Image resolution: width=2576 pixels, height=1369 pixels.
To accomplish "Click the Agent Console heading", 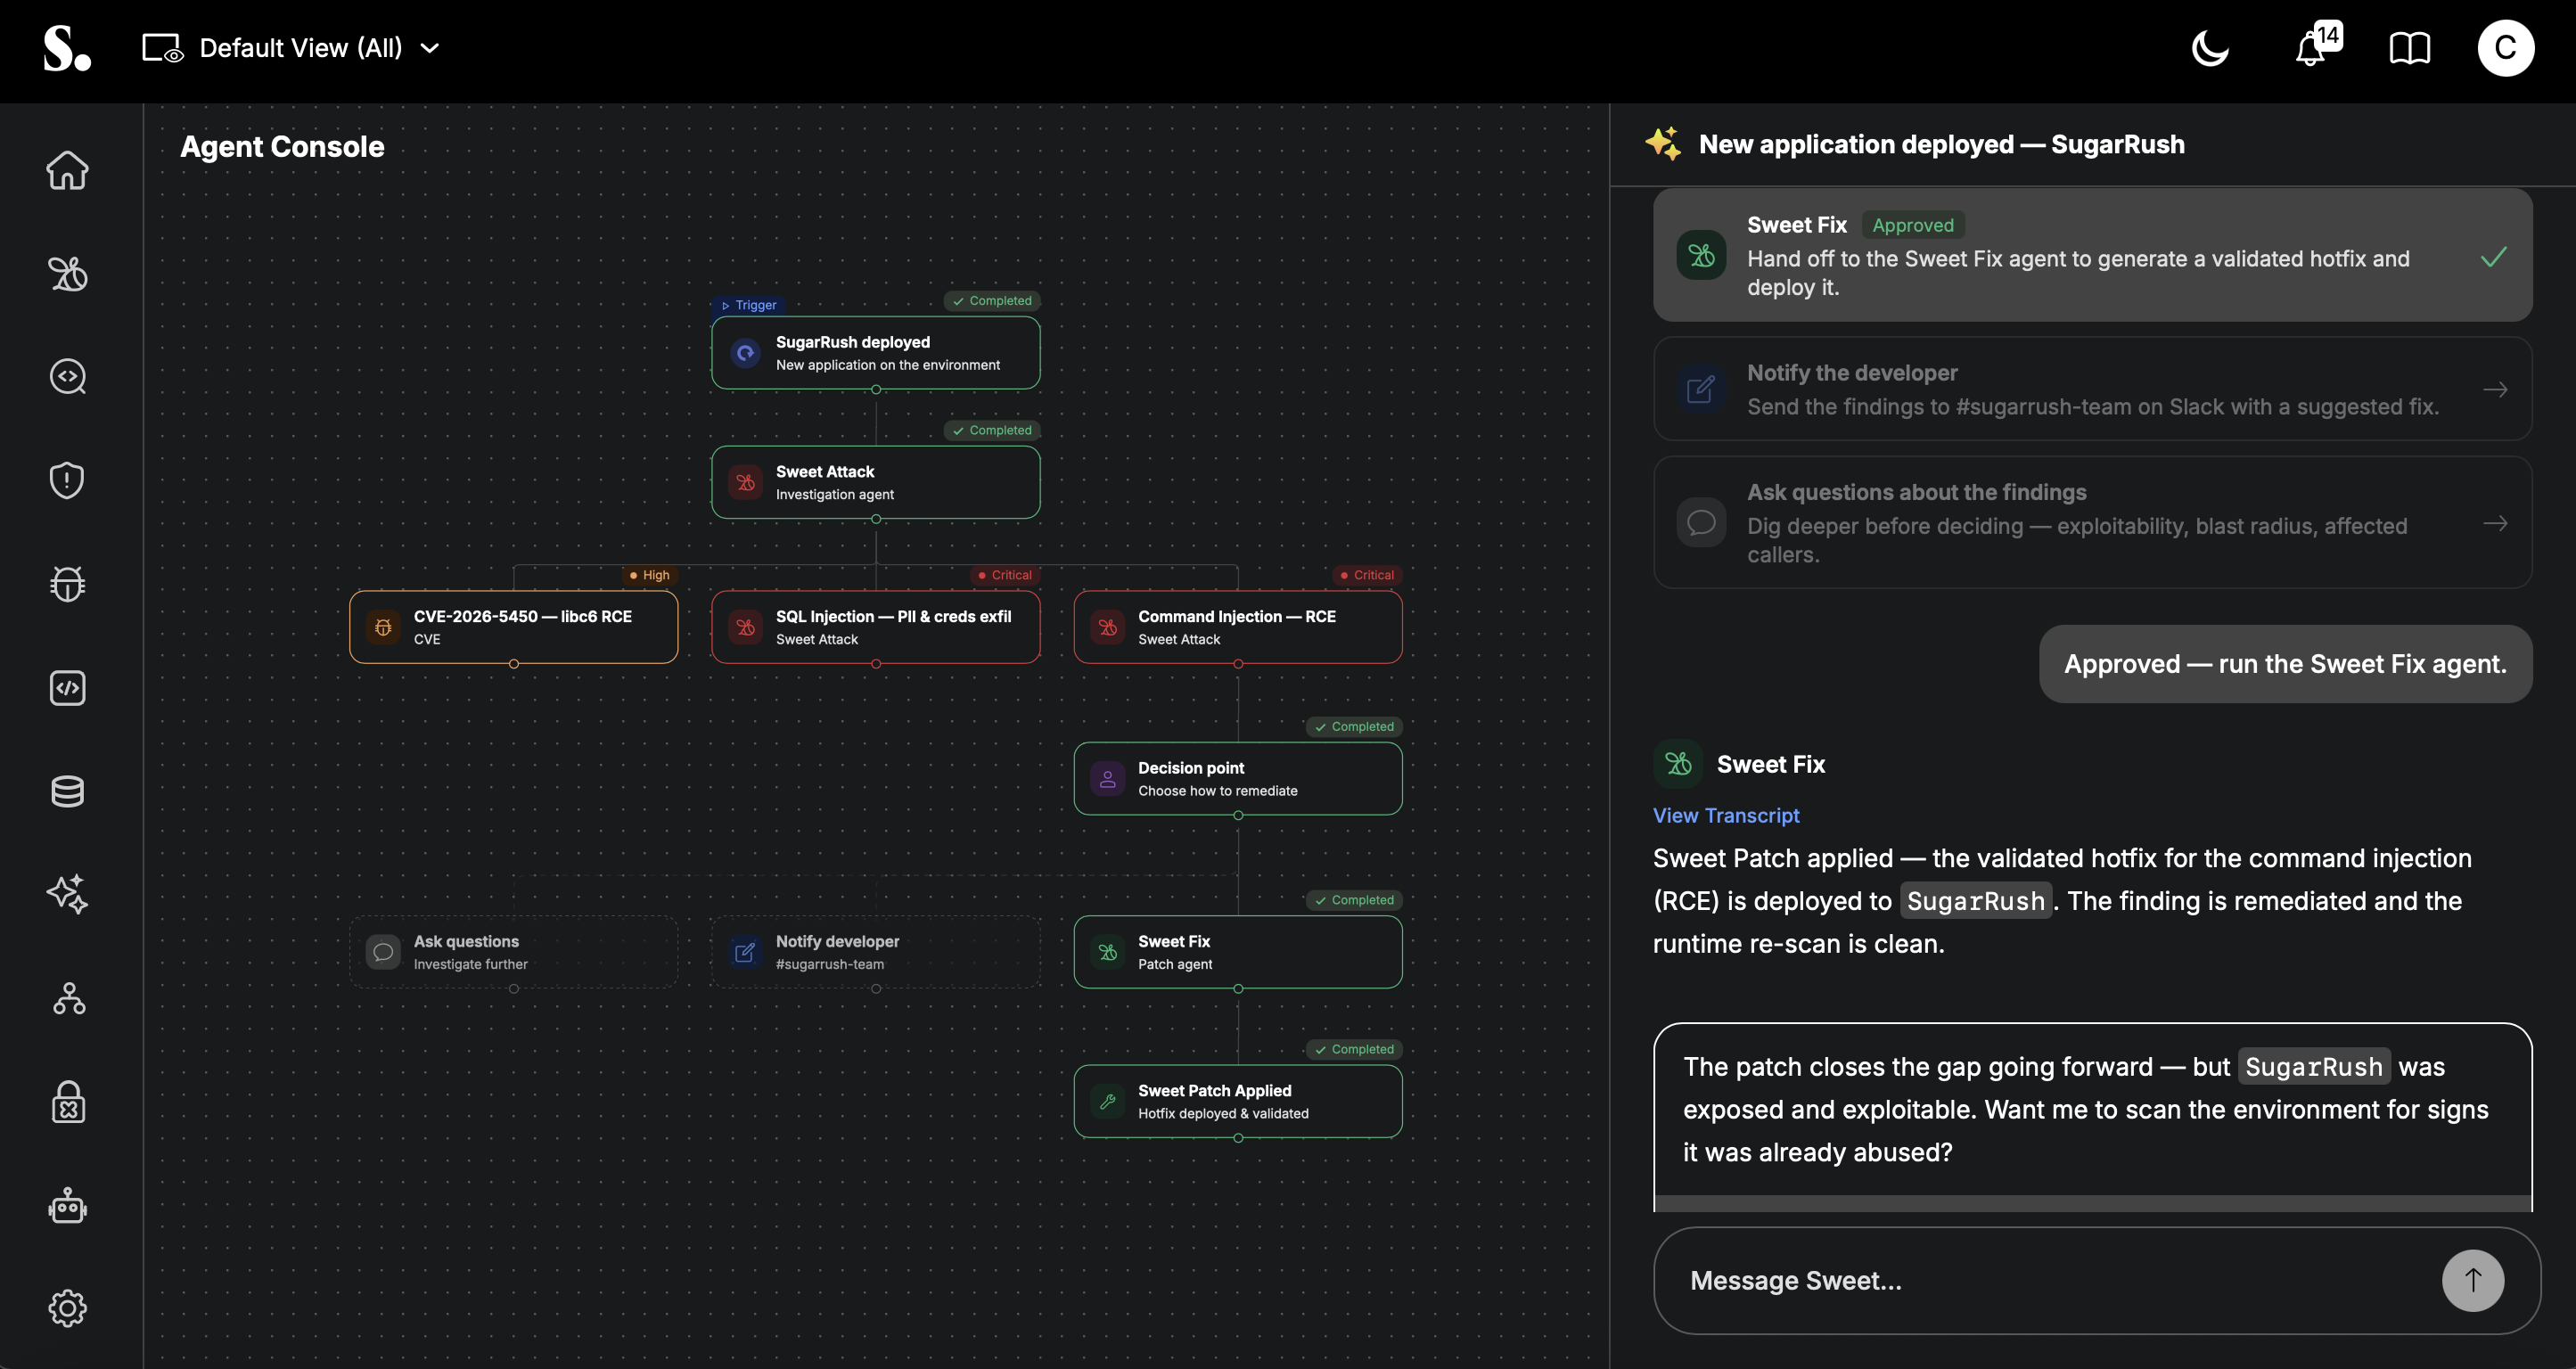I will (x=282, y=147).
